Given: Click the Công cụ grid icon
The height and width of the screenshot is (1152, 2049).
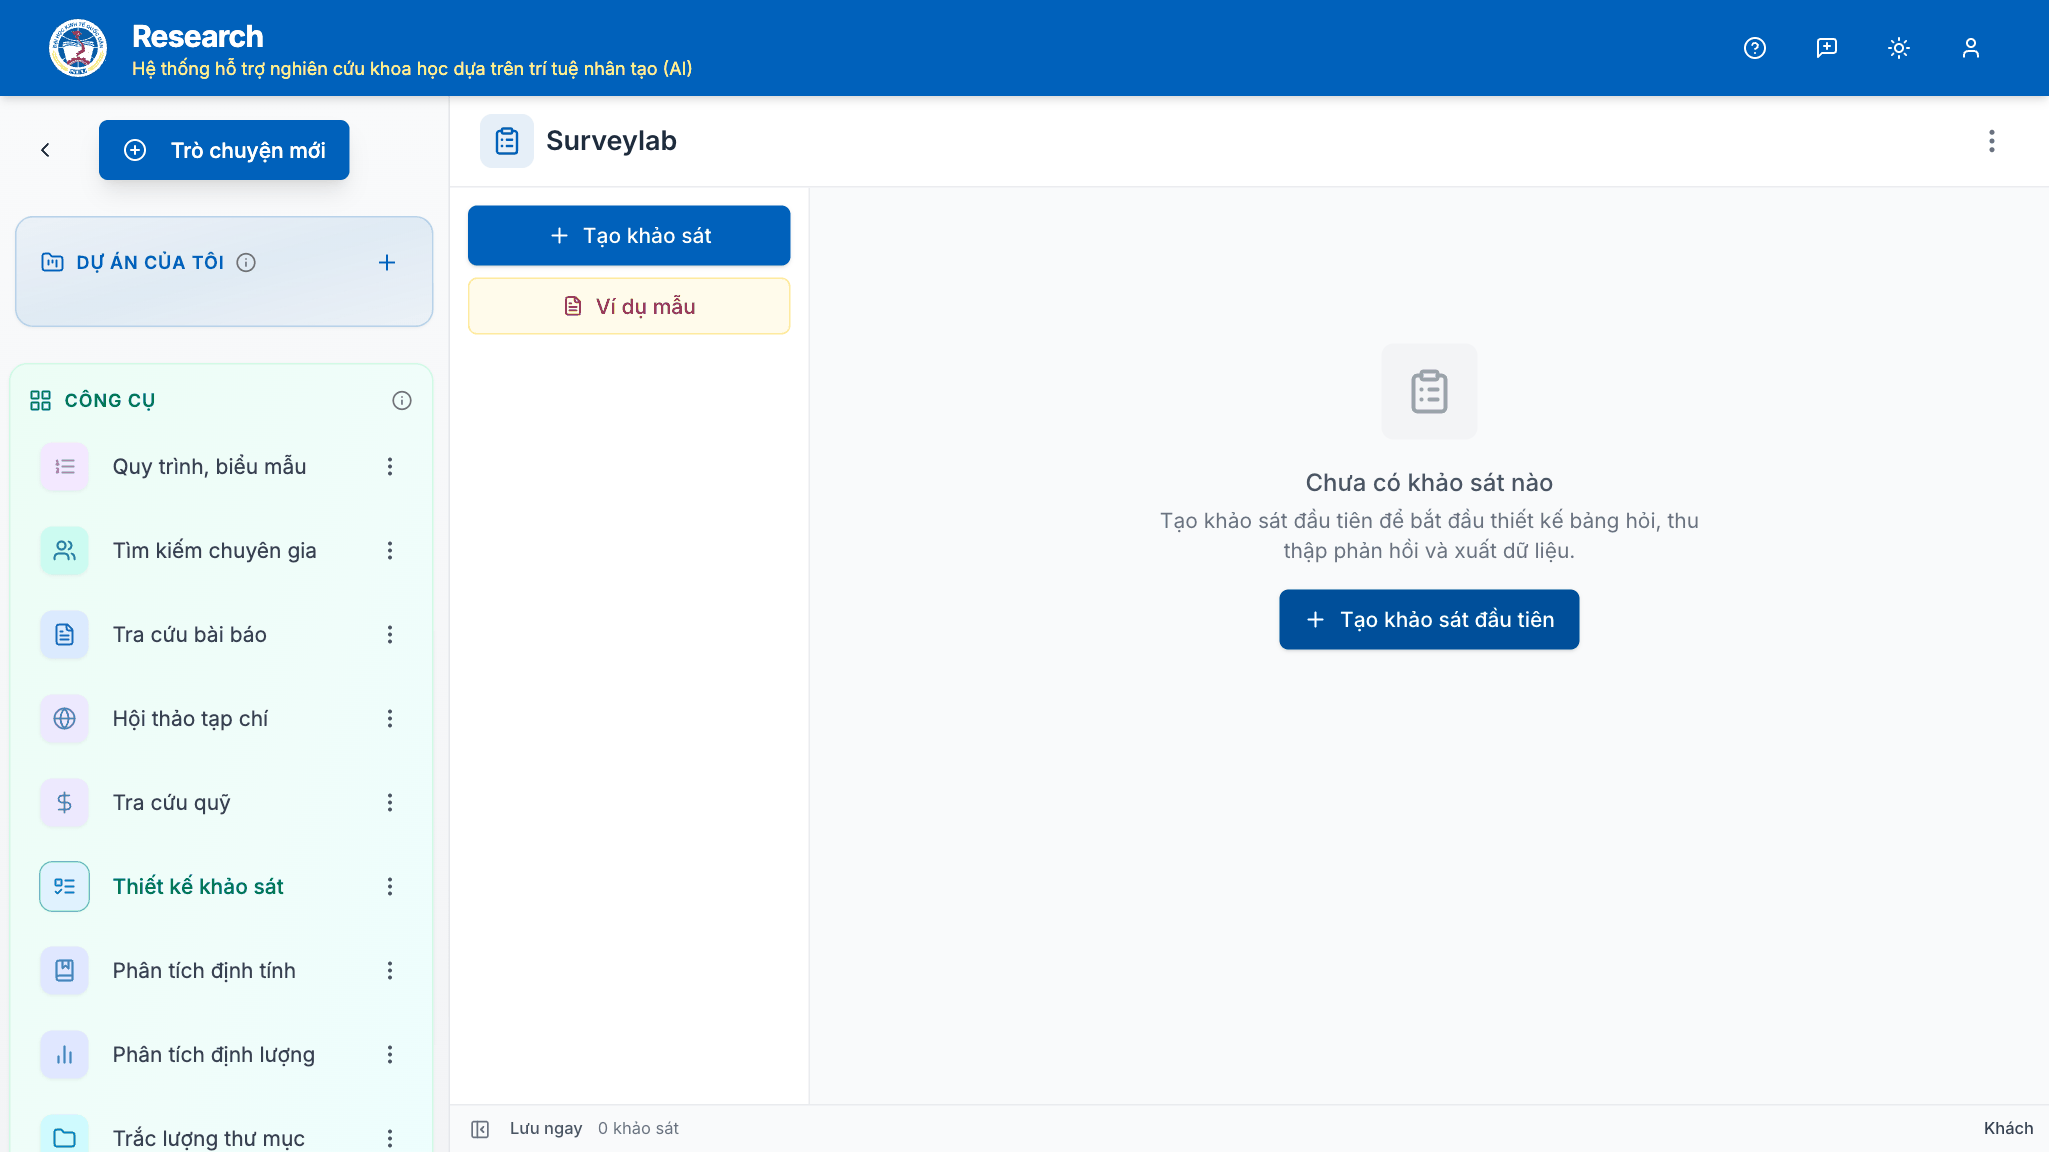Looking at the screenshot, I should (40, 401).
